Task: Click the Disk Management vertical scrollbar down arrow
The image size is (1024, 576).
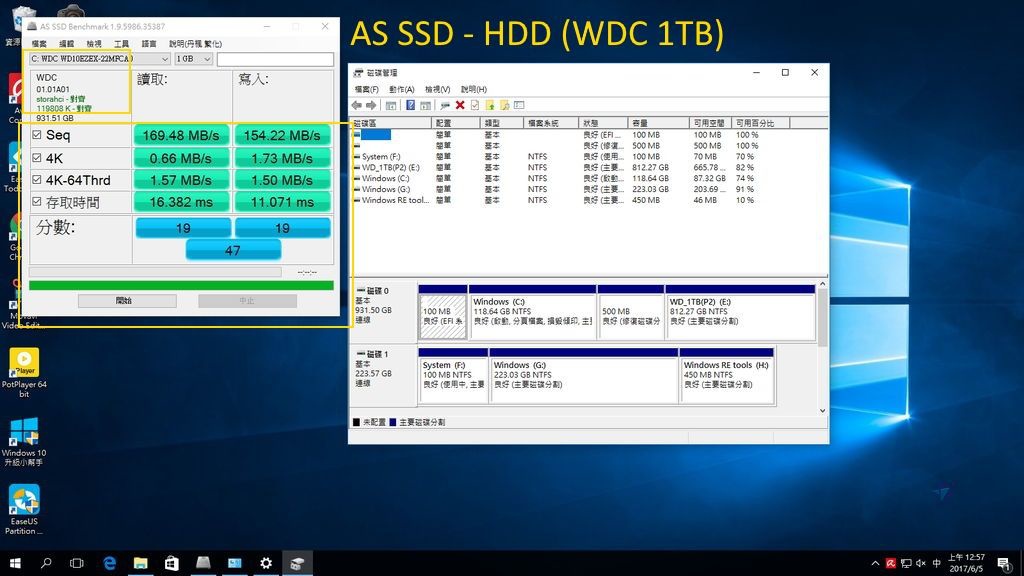Action: tap(823, 410)
